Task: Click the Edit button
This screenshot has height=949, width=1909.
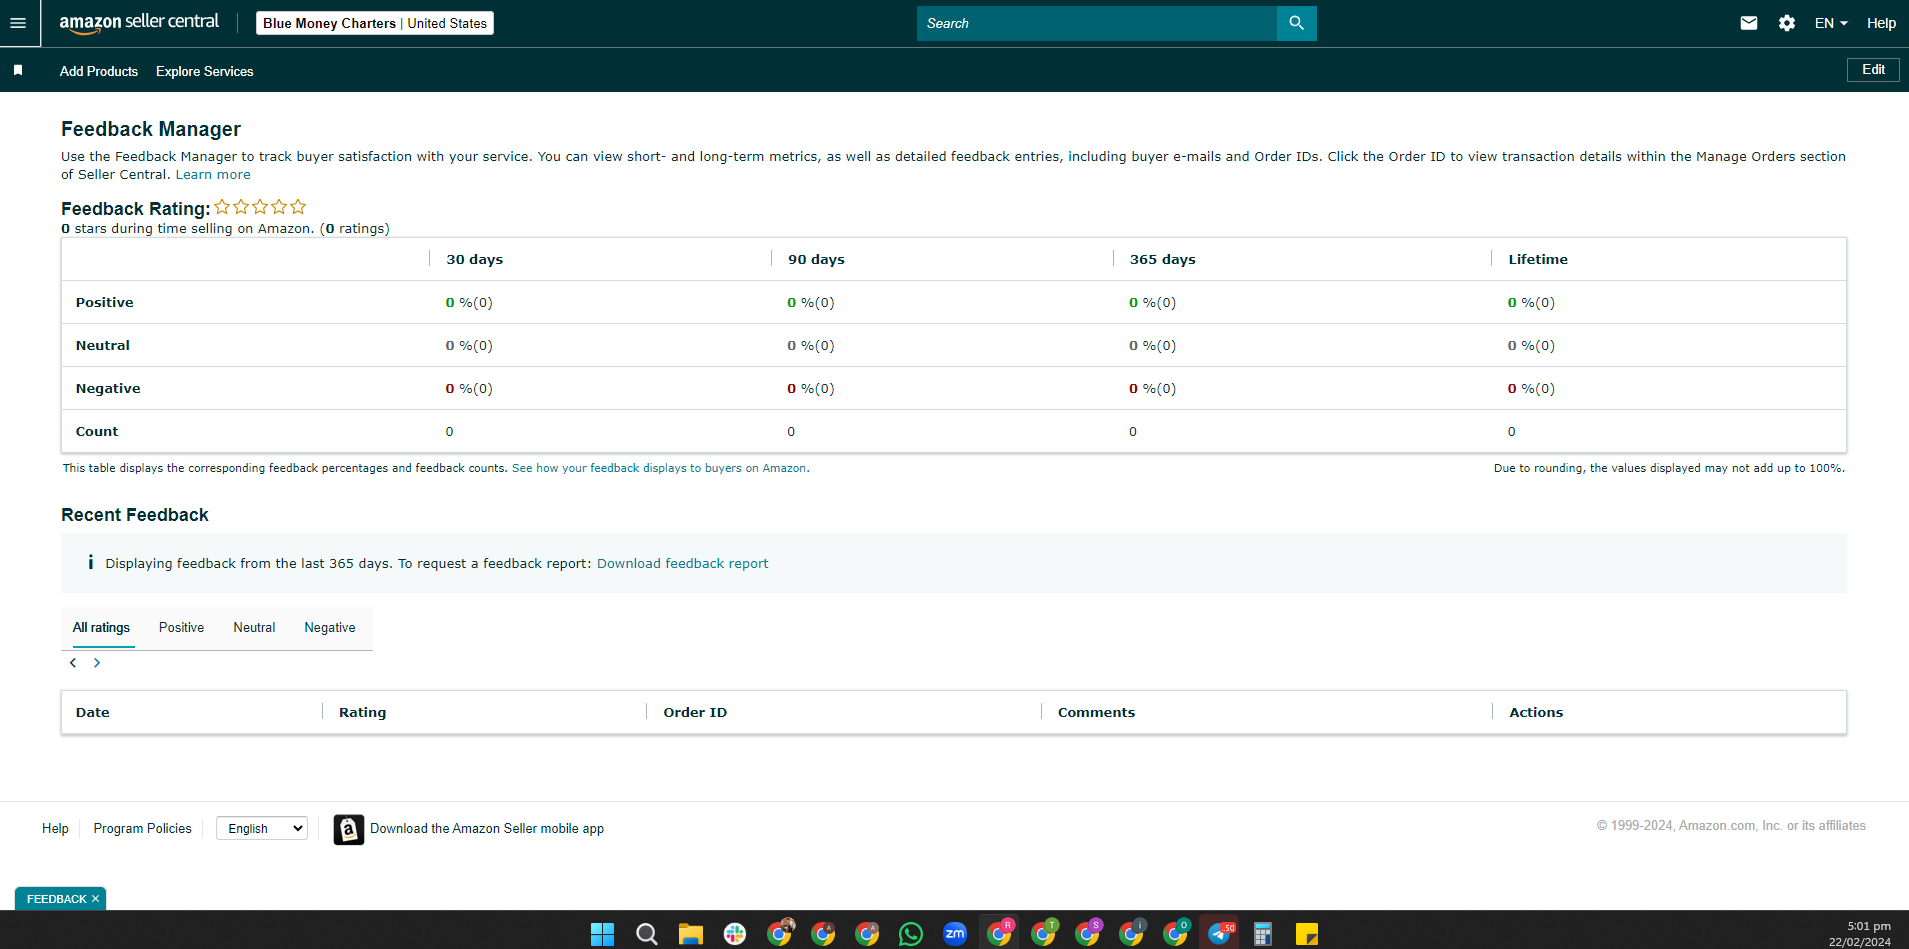Action: [x=1873, y=70]
